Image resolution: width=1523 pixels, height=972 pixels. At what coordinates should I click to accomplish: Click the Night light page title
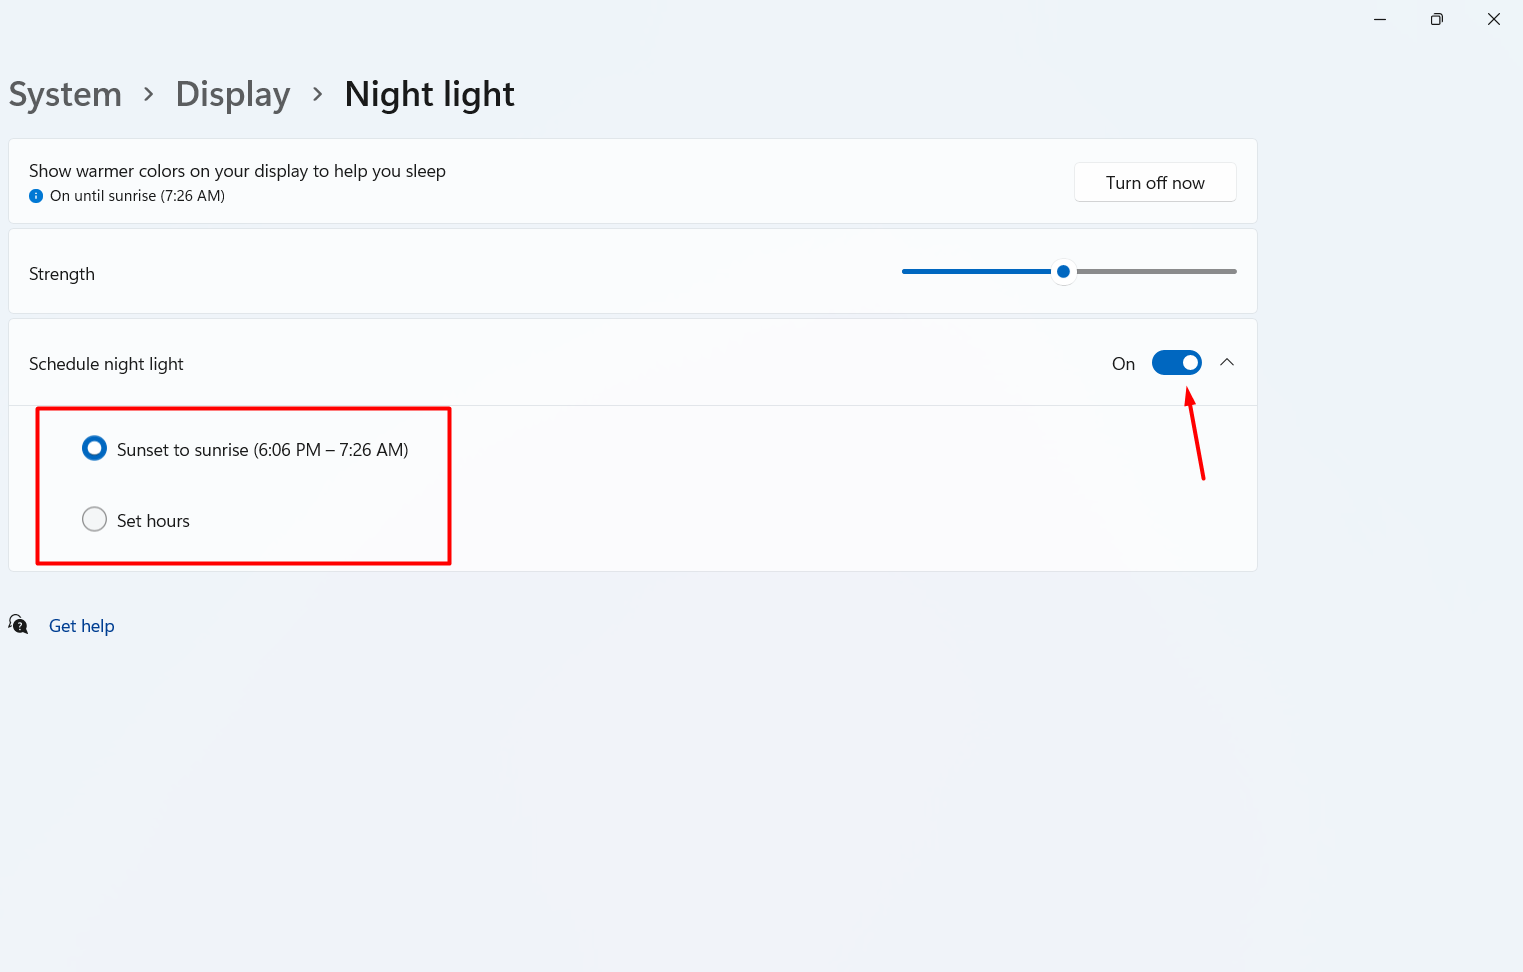pos(429,94)
